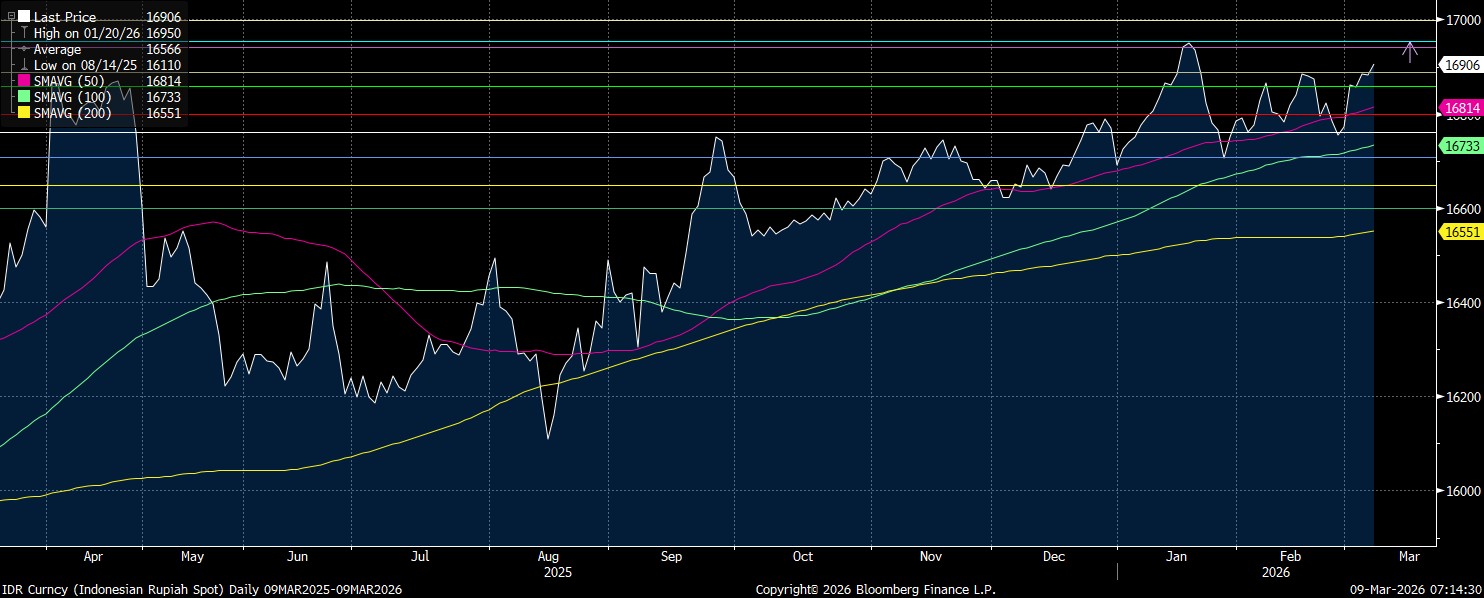Click the 17000 level on price axis
Screen dimensions: 1484x598
[1461, 19]
